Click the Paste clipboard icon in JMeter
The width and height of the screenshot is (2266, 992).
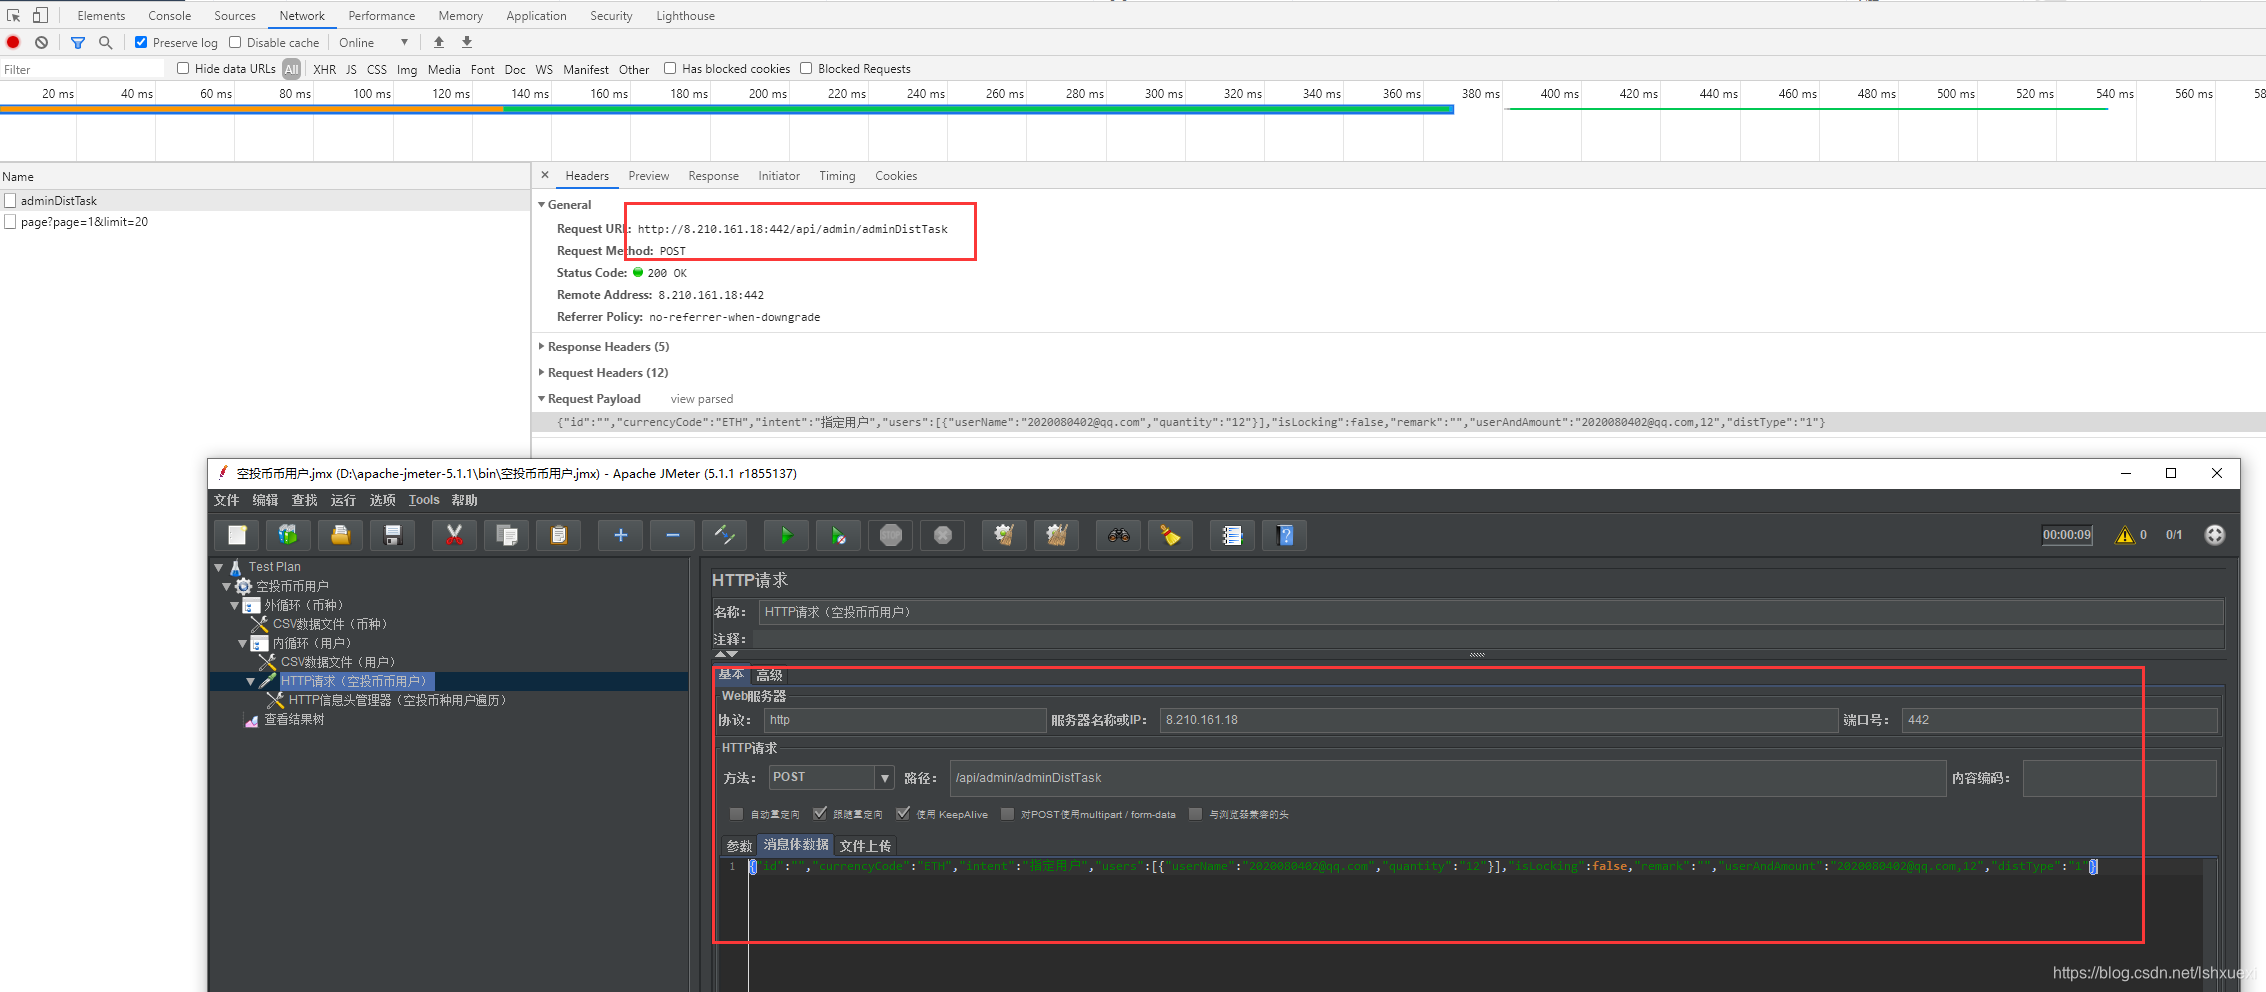[x=559, y=535]
